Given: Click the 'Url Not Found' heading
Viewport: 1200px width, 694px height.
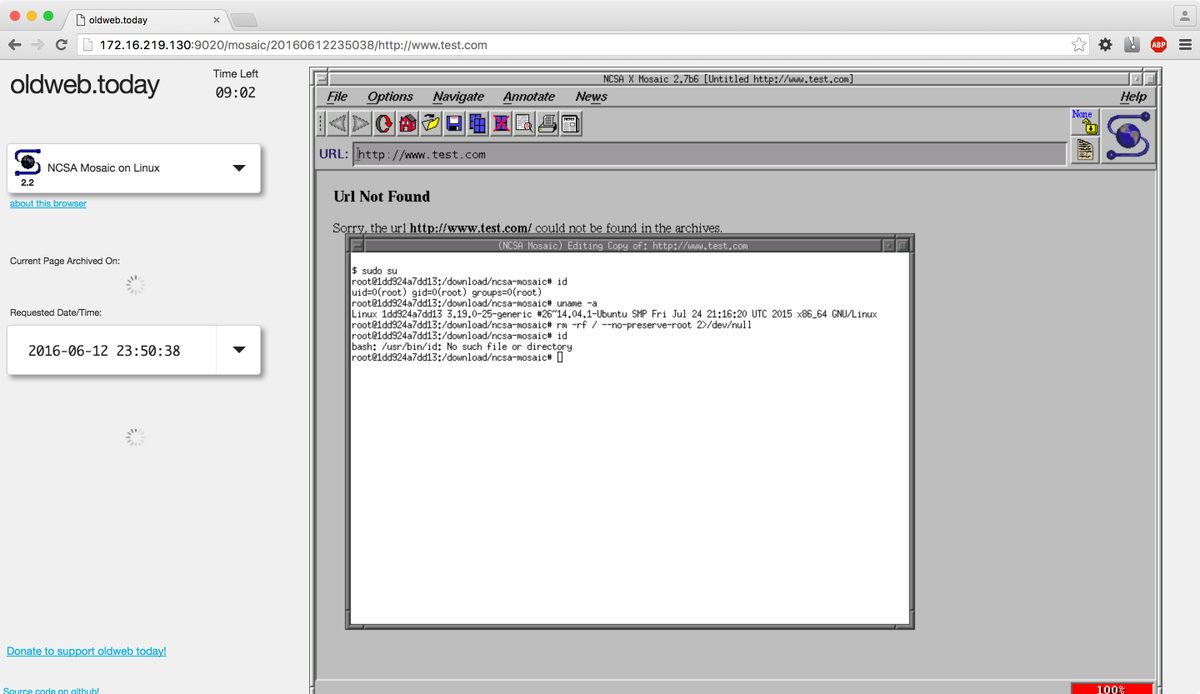Looking at the screenshot, I should [x=382, y=196].
